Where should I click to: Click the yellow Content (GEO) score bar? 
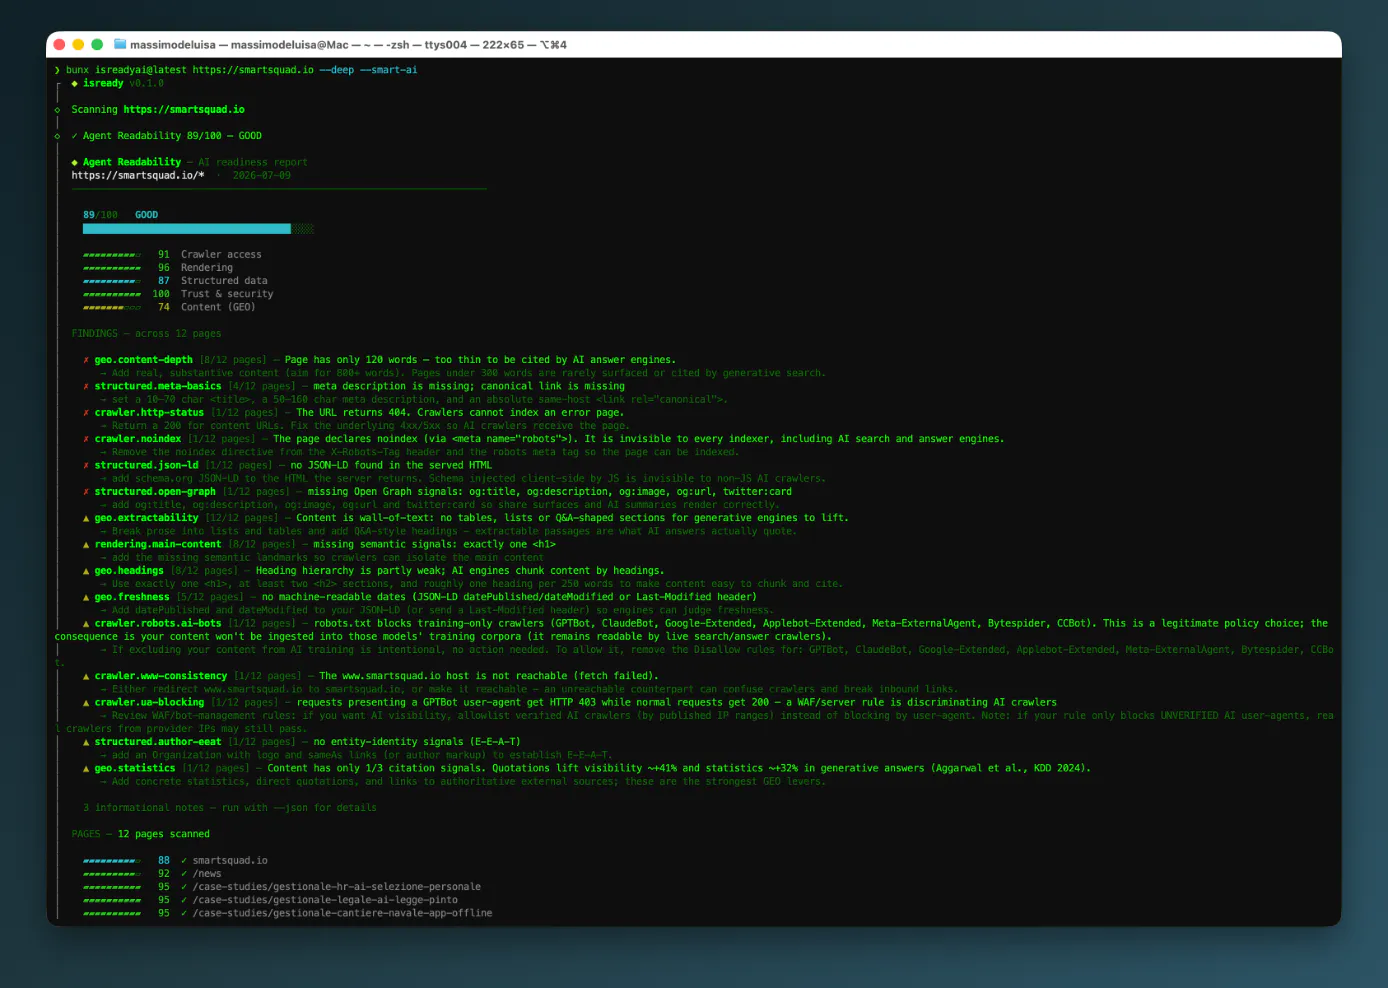[x=112, y=308]
